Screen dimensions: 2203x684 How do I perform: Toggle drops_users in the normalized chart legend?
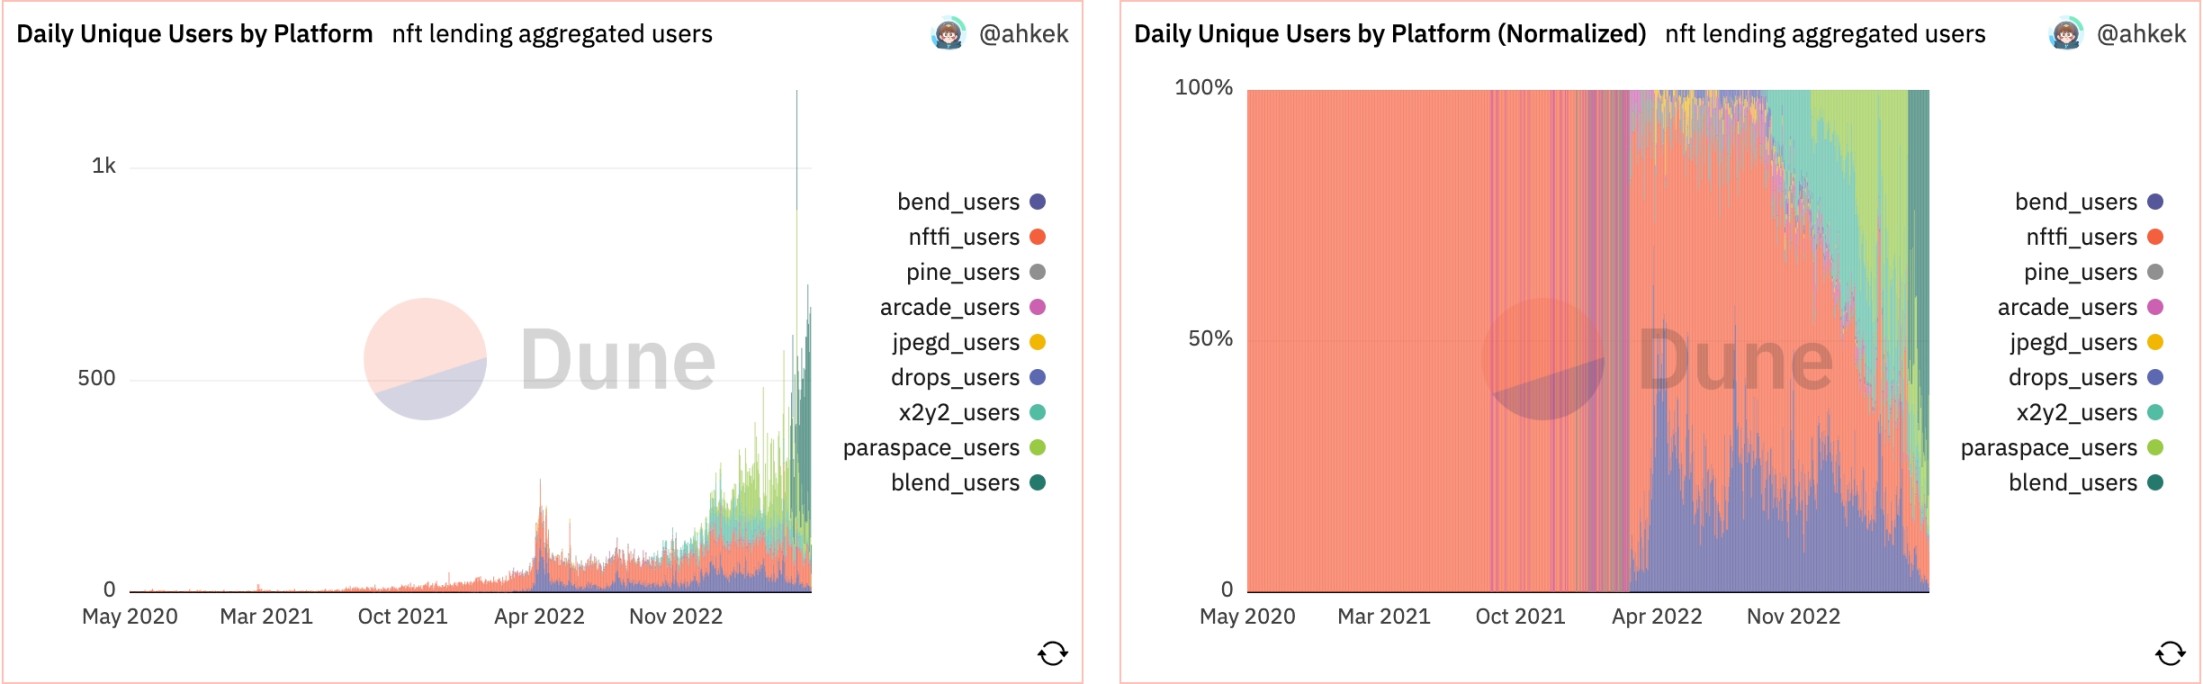(2072, 377)
